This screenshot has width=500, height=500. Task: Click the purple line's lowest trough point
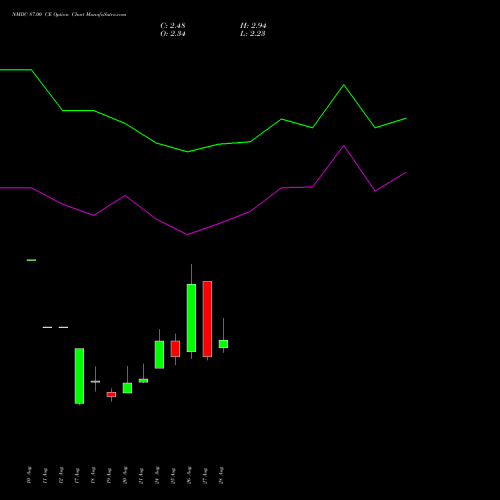[187, 235]
